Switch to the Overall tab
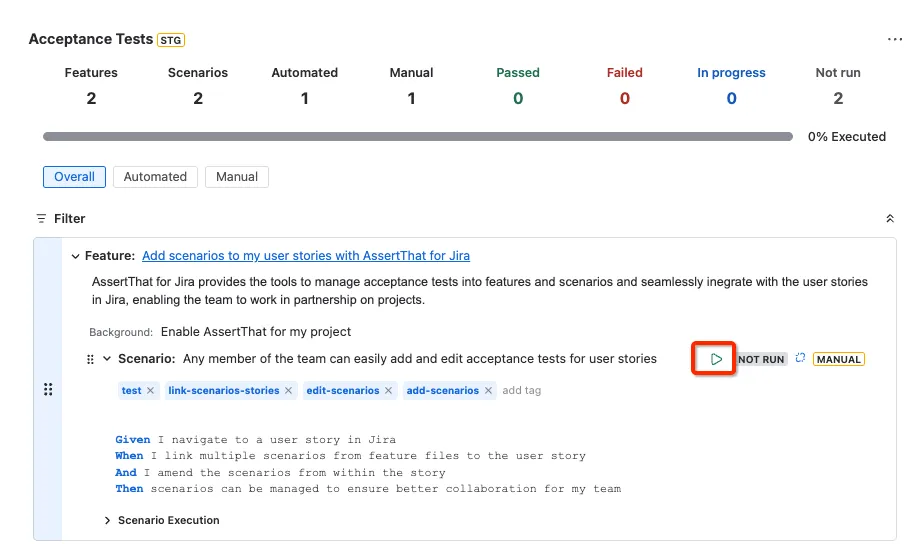920x544 pixels. 75,177
